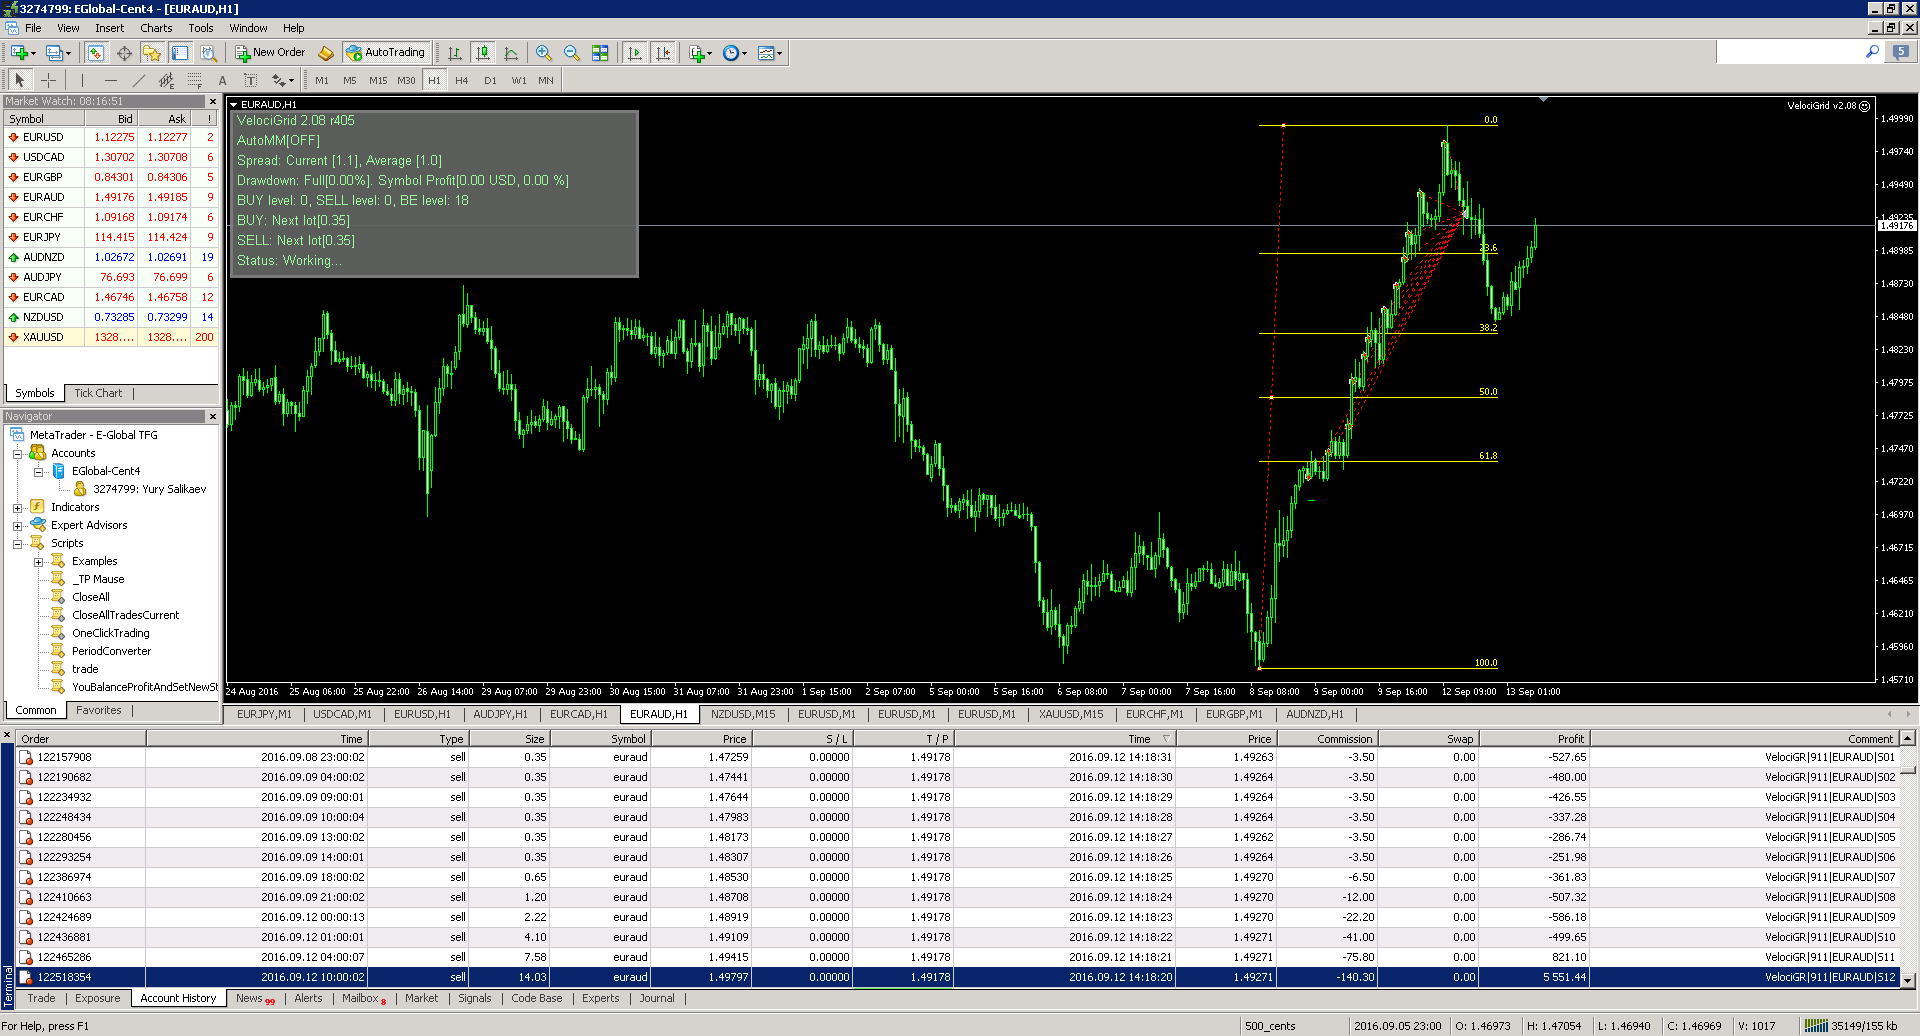Click the New Chart toolbar icon
The image size is (1920, 1036).
coord(19,53)
